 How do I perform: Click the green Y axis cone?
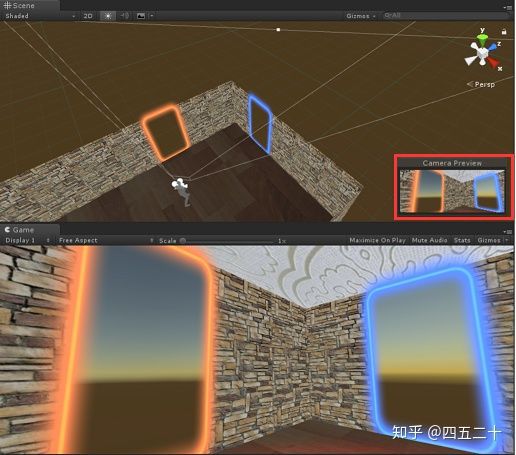[x=482, y=39]
